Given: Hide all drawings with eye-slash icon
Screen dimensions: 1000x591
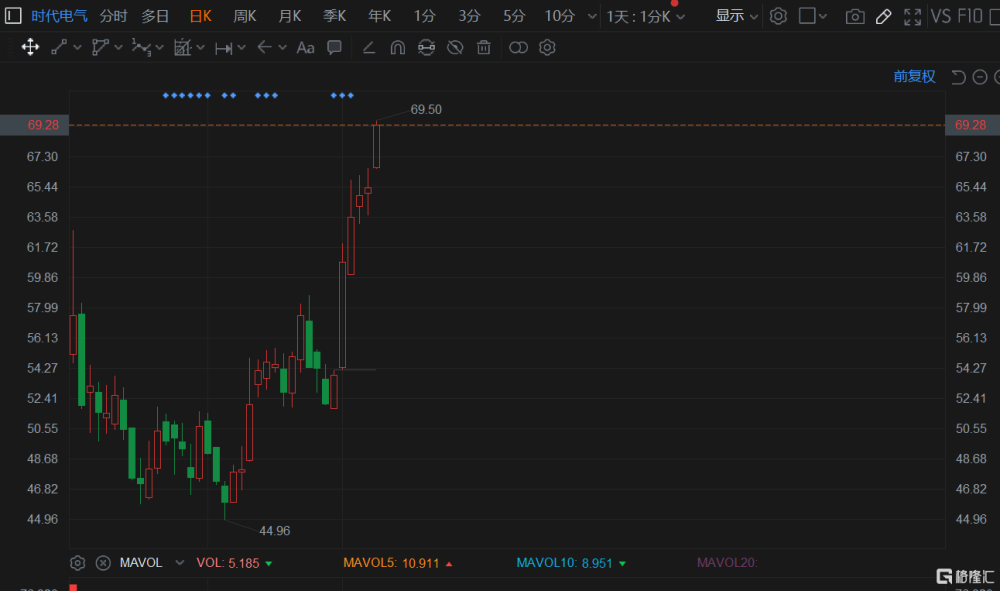Looking at the screenshot, I should (x=455, y=47).
